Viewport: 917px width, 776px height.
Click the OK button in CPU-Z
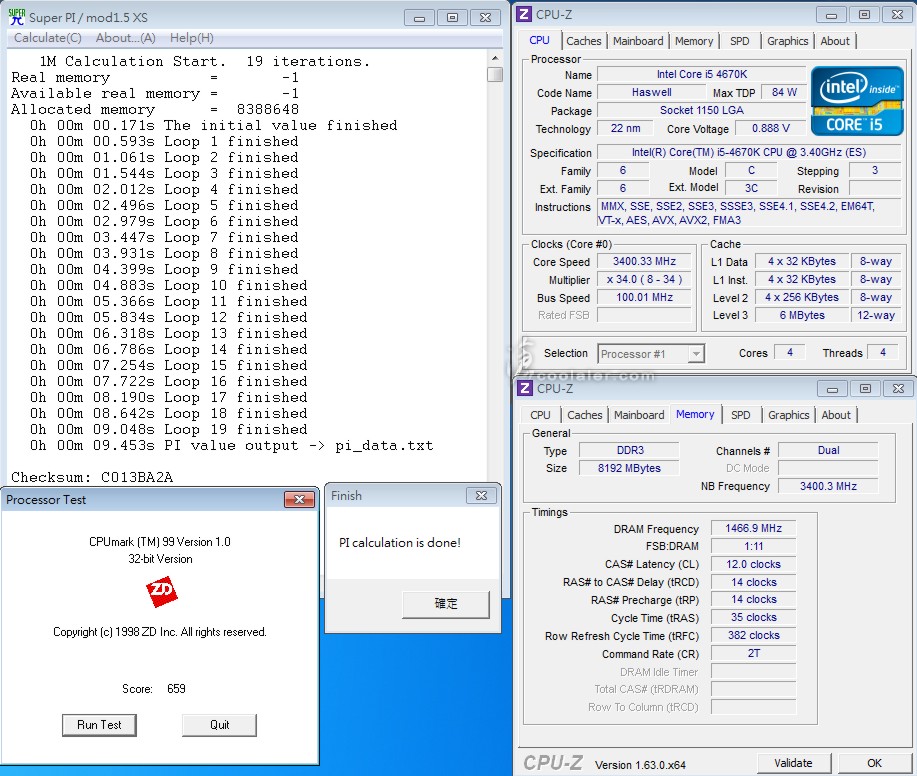click(874, 763)
